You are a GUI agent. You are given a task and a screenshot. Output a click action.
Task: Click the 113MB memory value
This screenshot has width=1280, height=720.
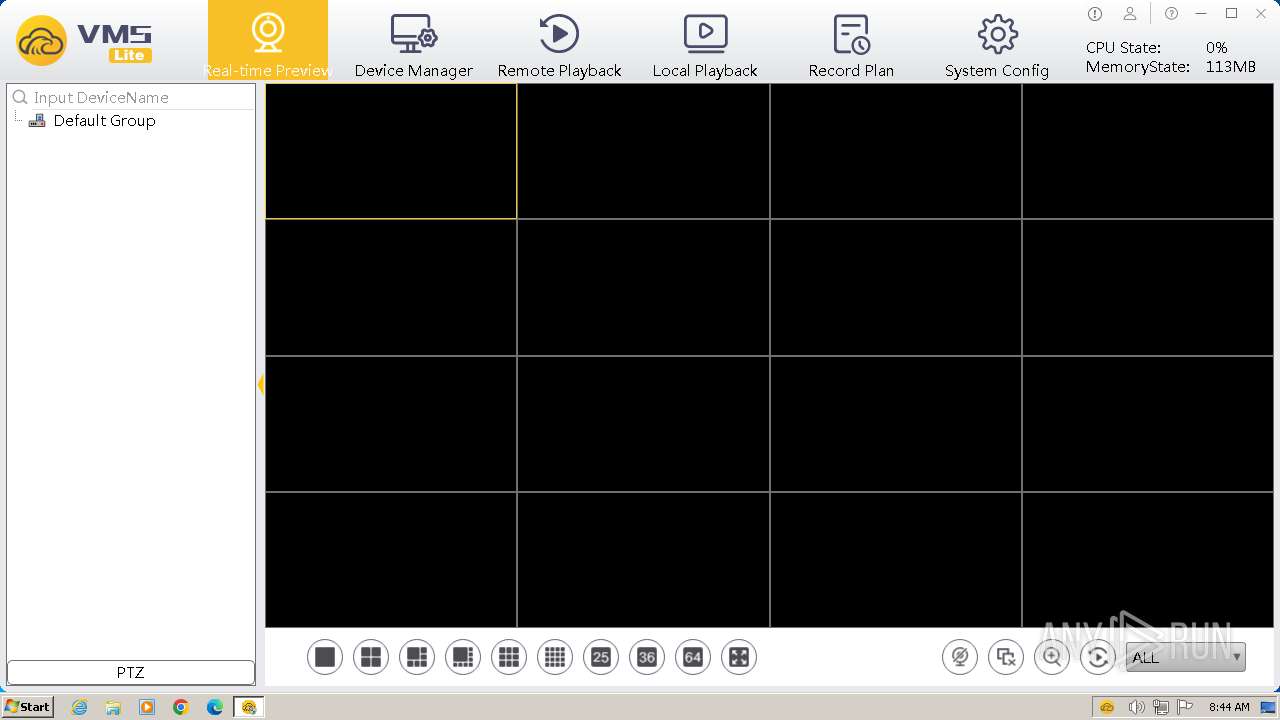(1230, 67)
